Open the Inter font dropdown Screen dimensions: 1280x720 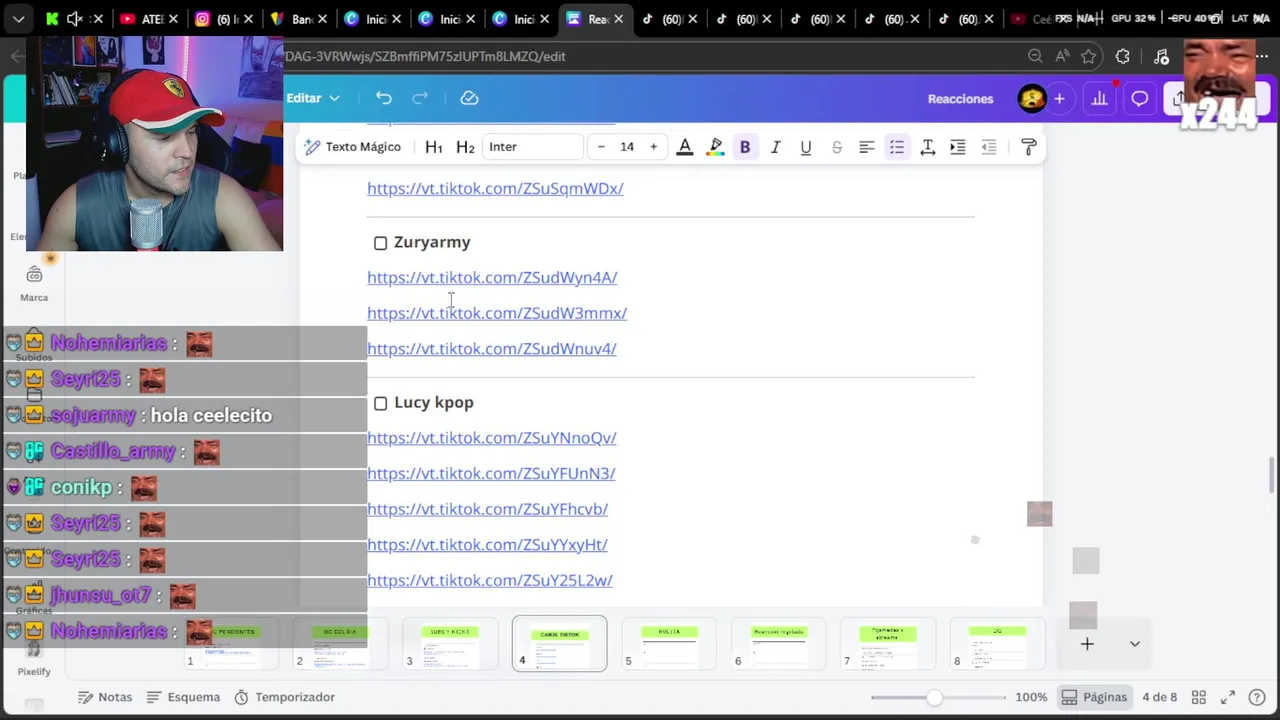click(532, 147)
